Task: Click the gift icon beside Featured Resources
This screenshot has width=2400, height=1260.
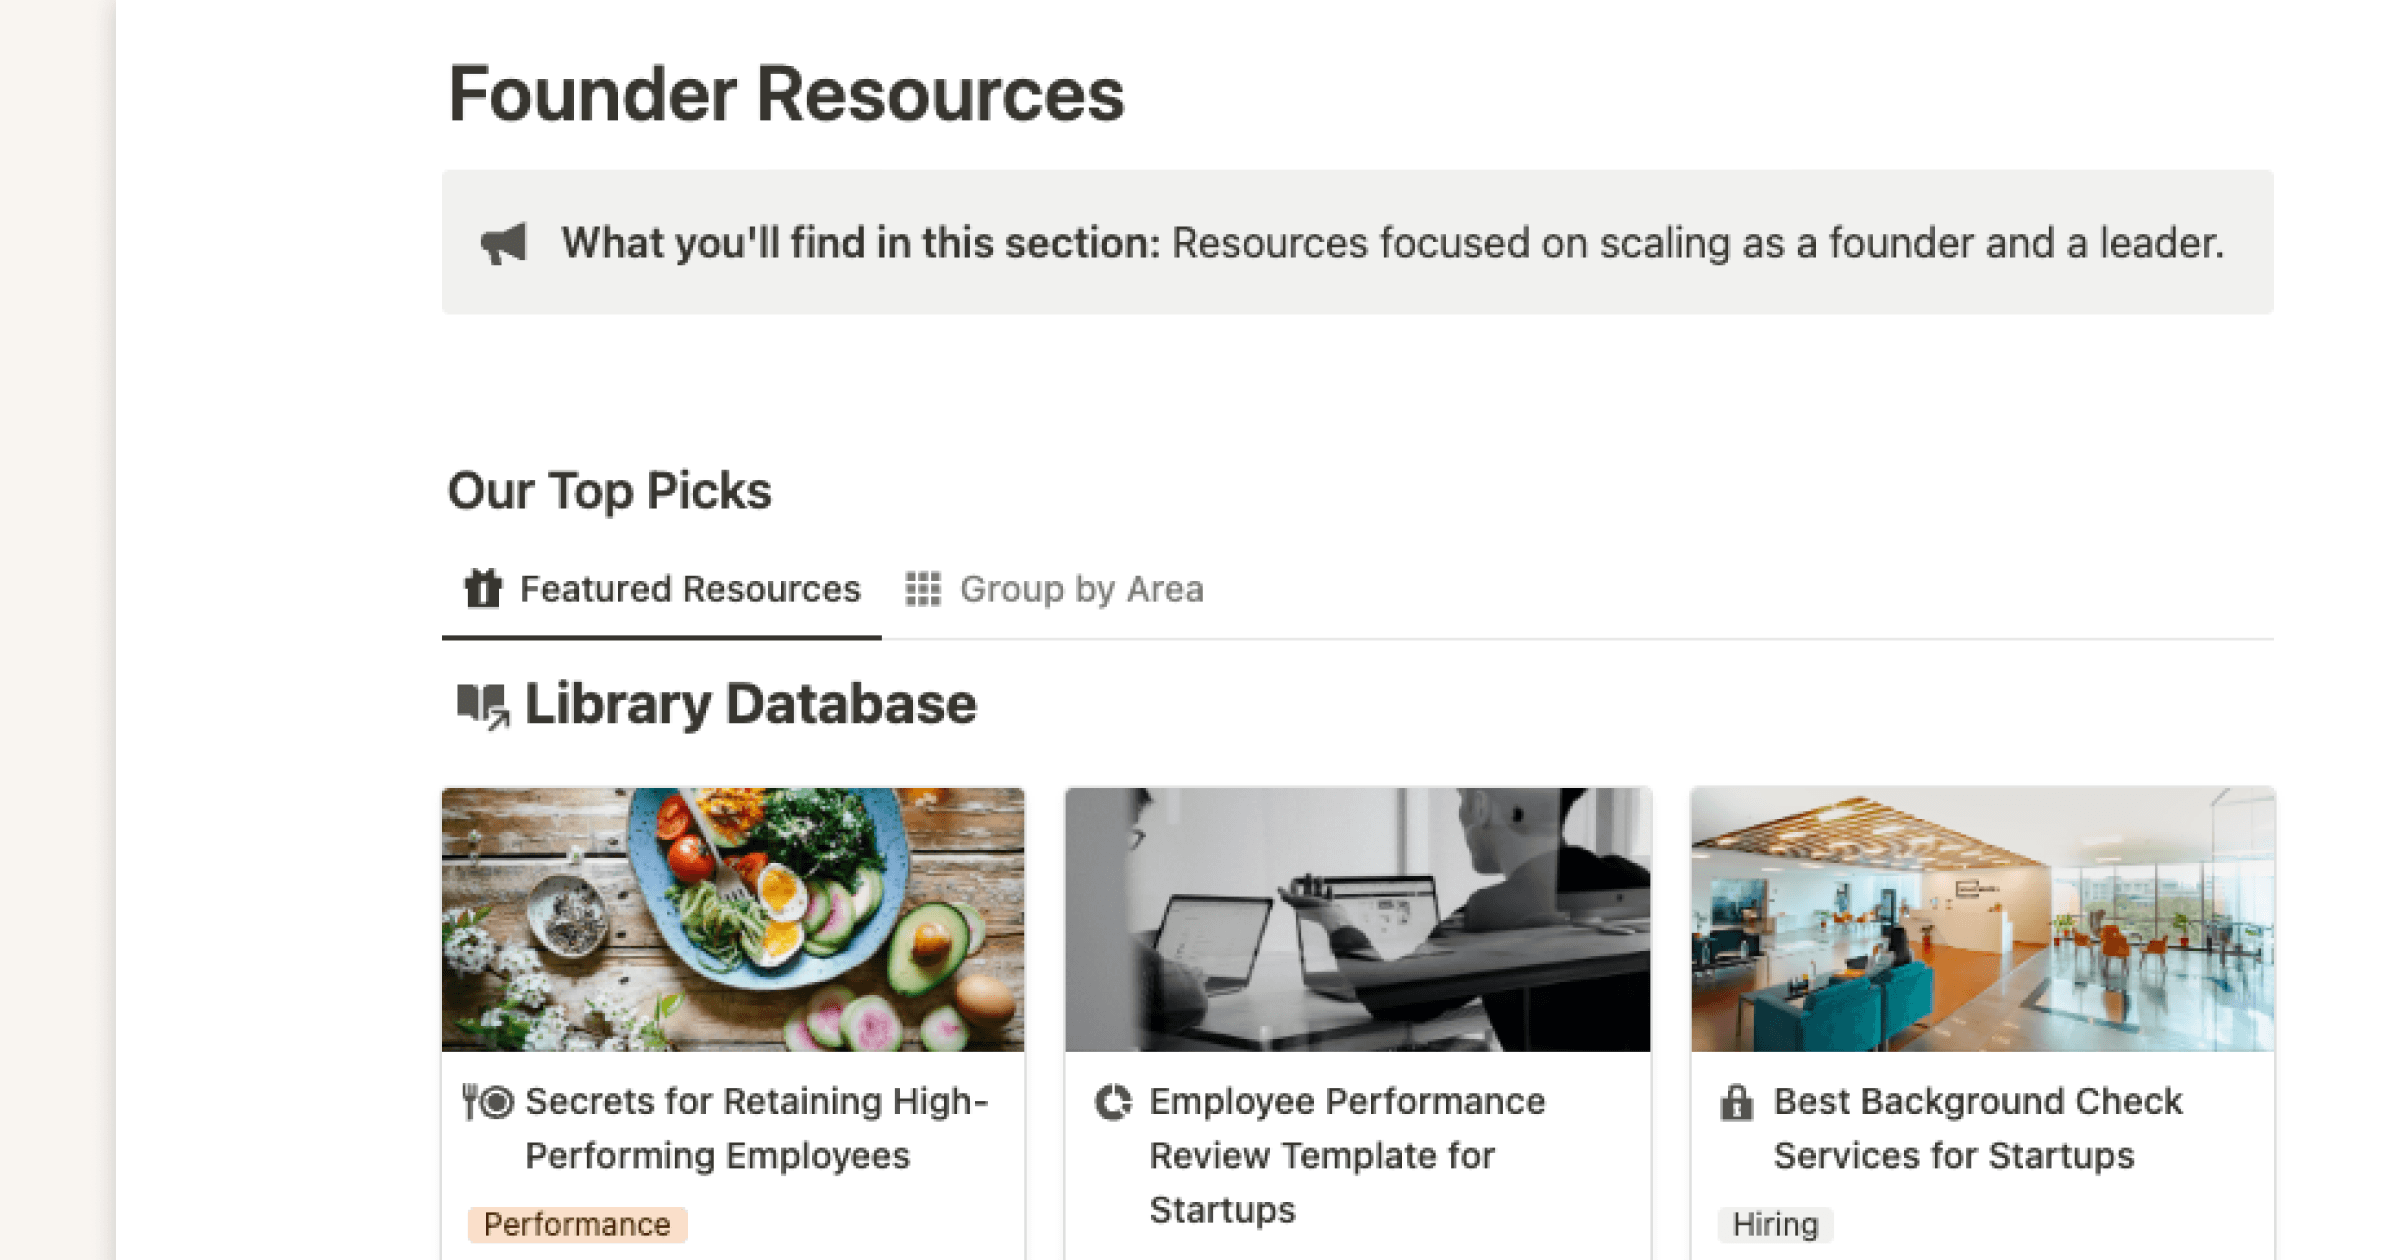Action: pyautogui.click(x=483, y=589)
